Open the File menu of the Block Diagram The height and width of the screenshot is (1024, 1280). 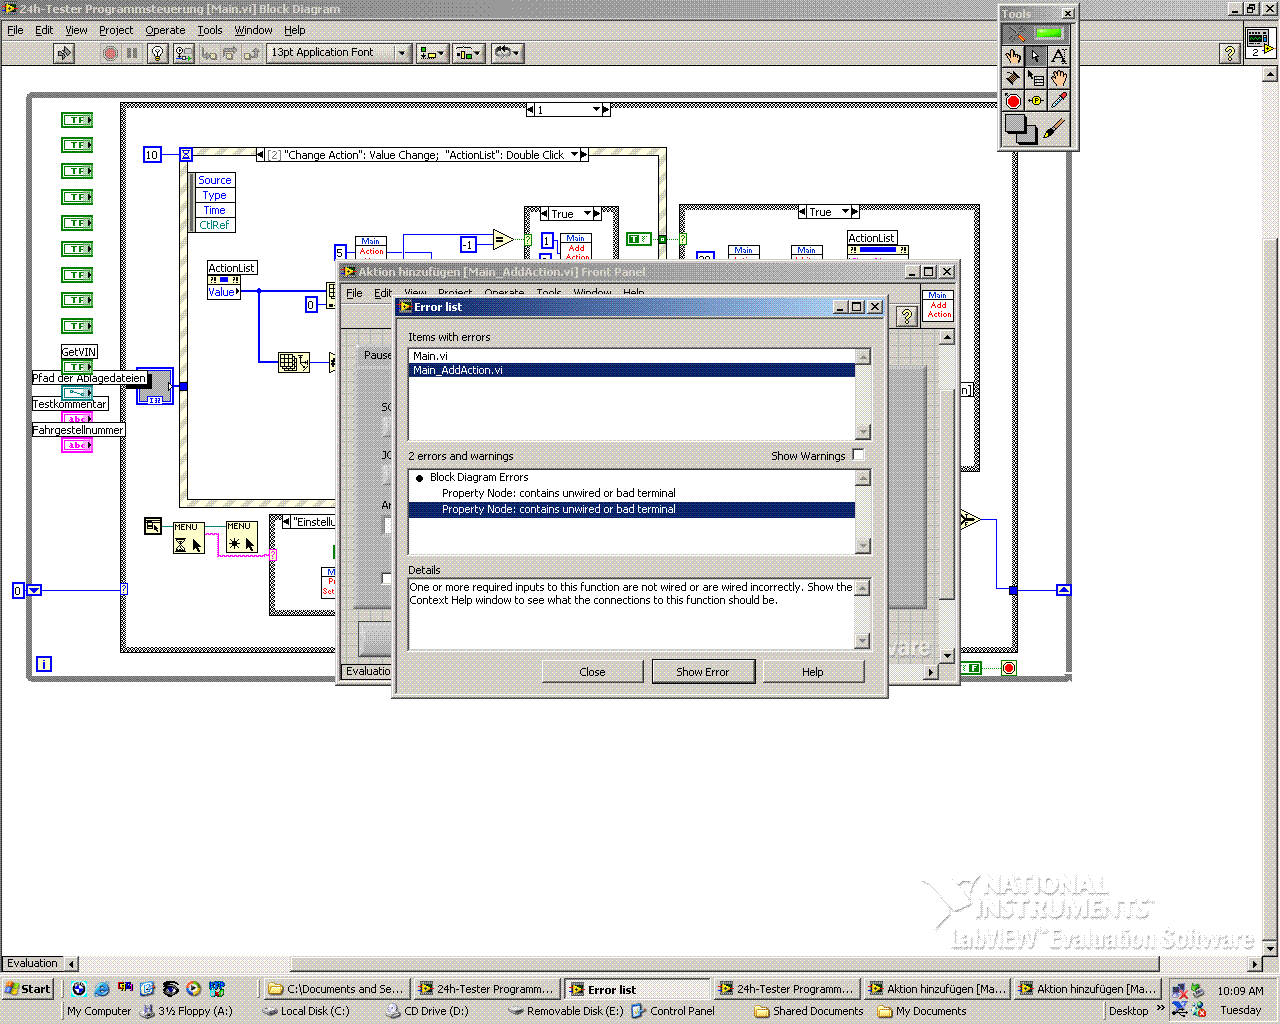pyautogui.click(x=15, y=30)
